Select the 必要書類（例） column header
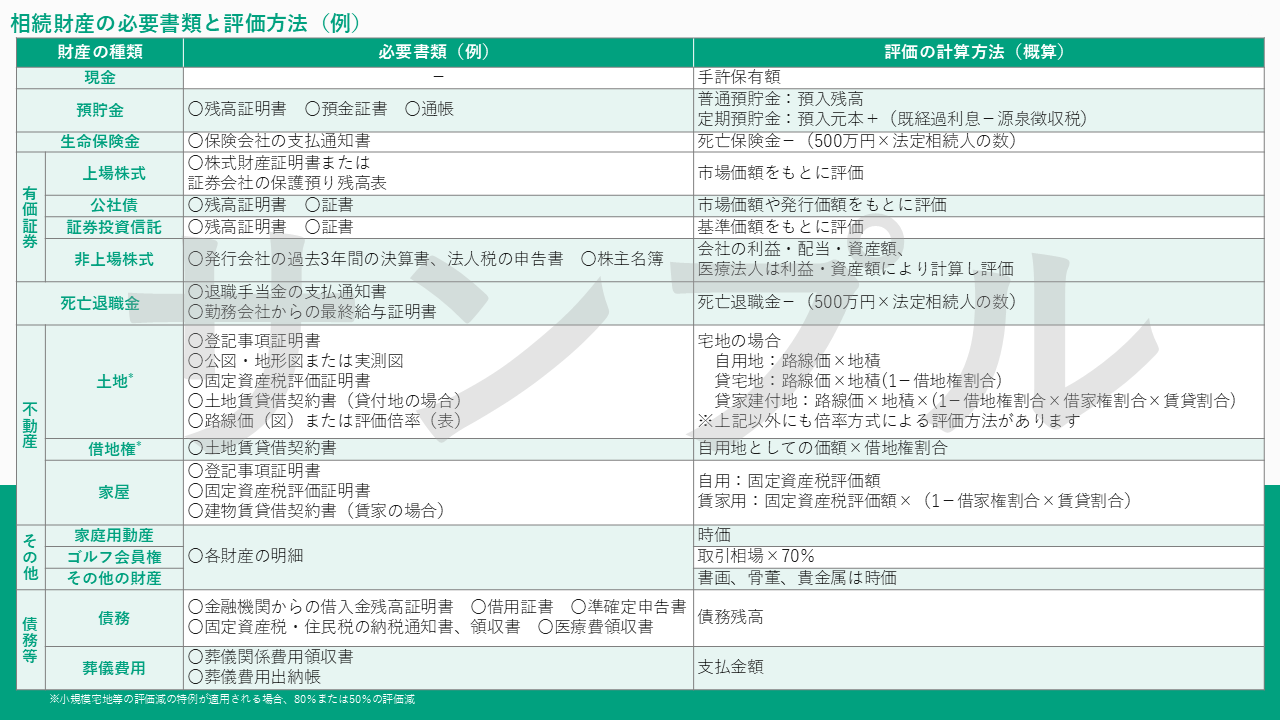The height and width of the screenshot is (720, 1280). tap(438, 53)
